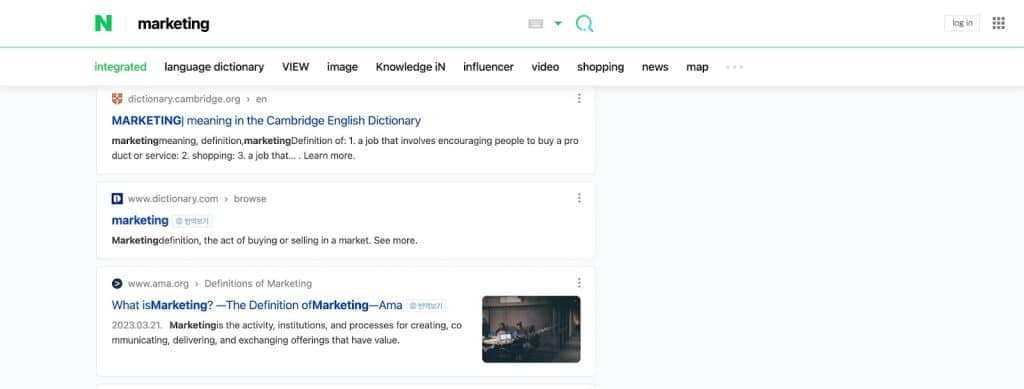Screen dimensions: 1024x389
Task: Click the ama.org favicon
Action: 117,283
